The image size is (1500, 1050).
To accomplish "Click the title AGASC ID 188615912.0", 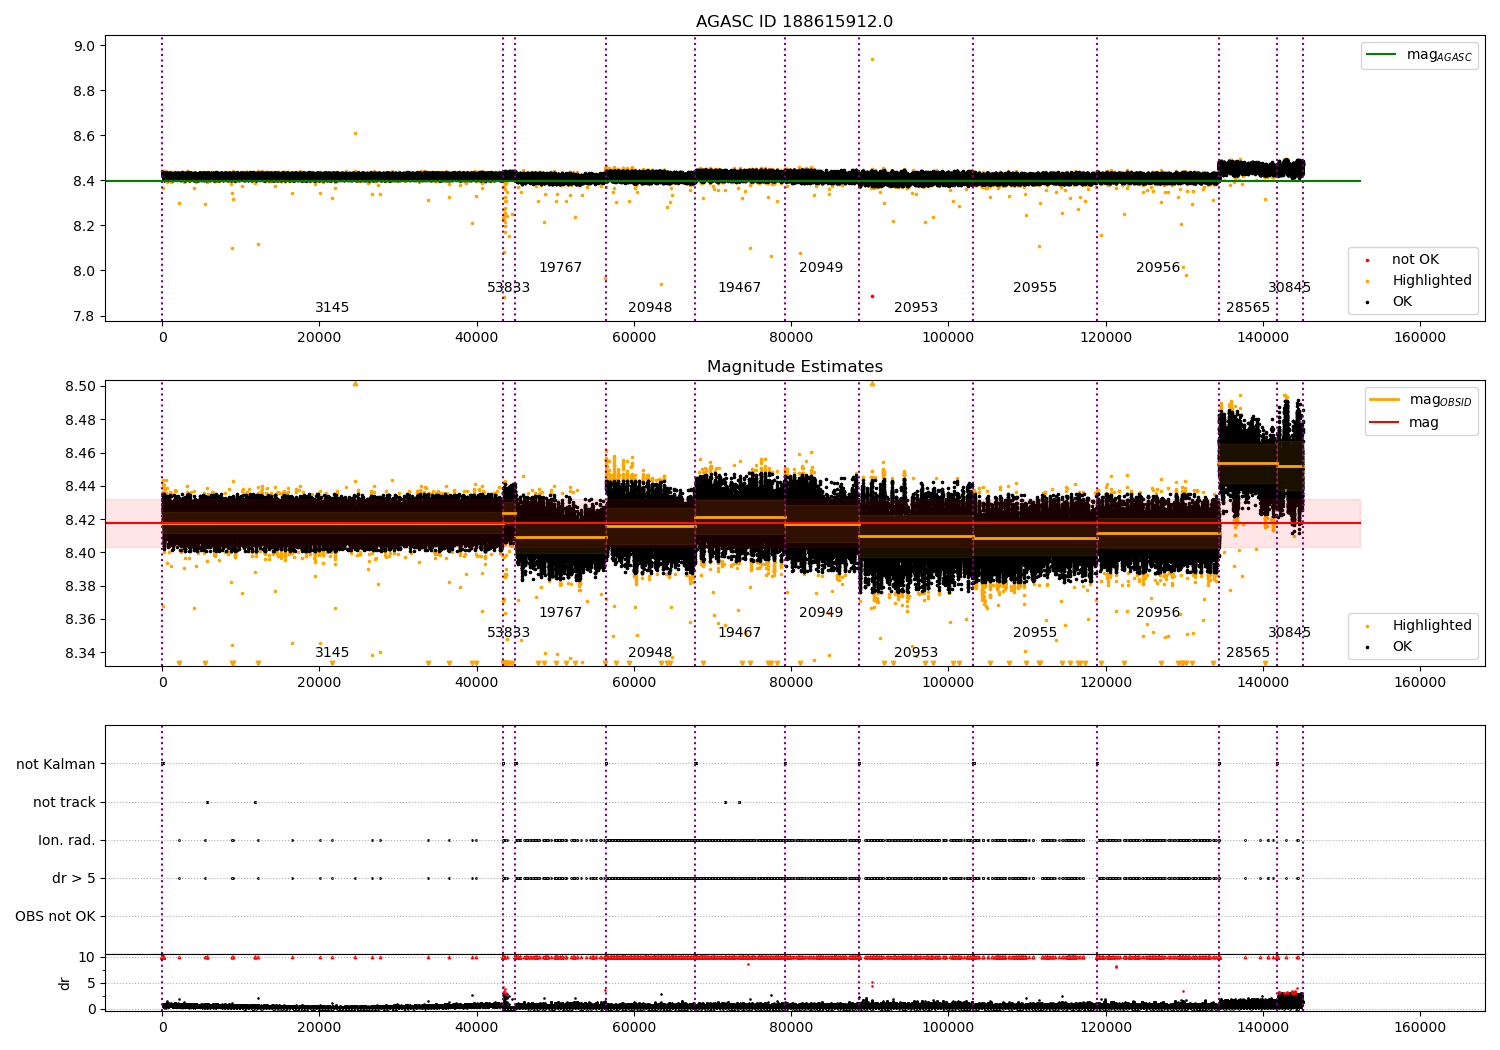I will pos(794,22).
